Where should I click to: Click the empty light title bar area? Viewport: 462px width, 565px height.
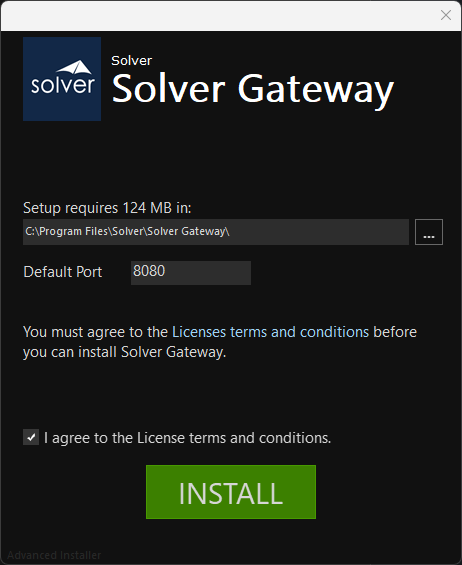click(x=216, y=15)
